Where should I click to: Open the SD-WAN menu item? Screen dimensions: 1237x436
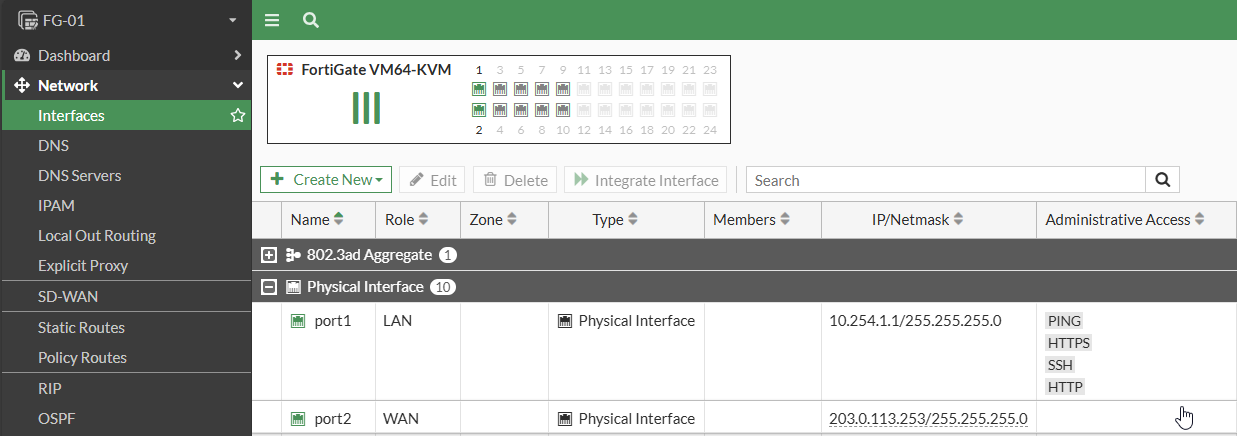pyautogui.click(x=126, y=297)
